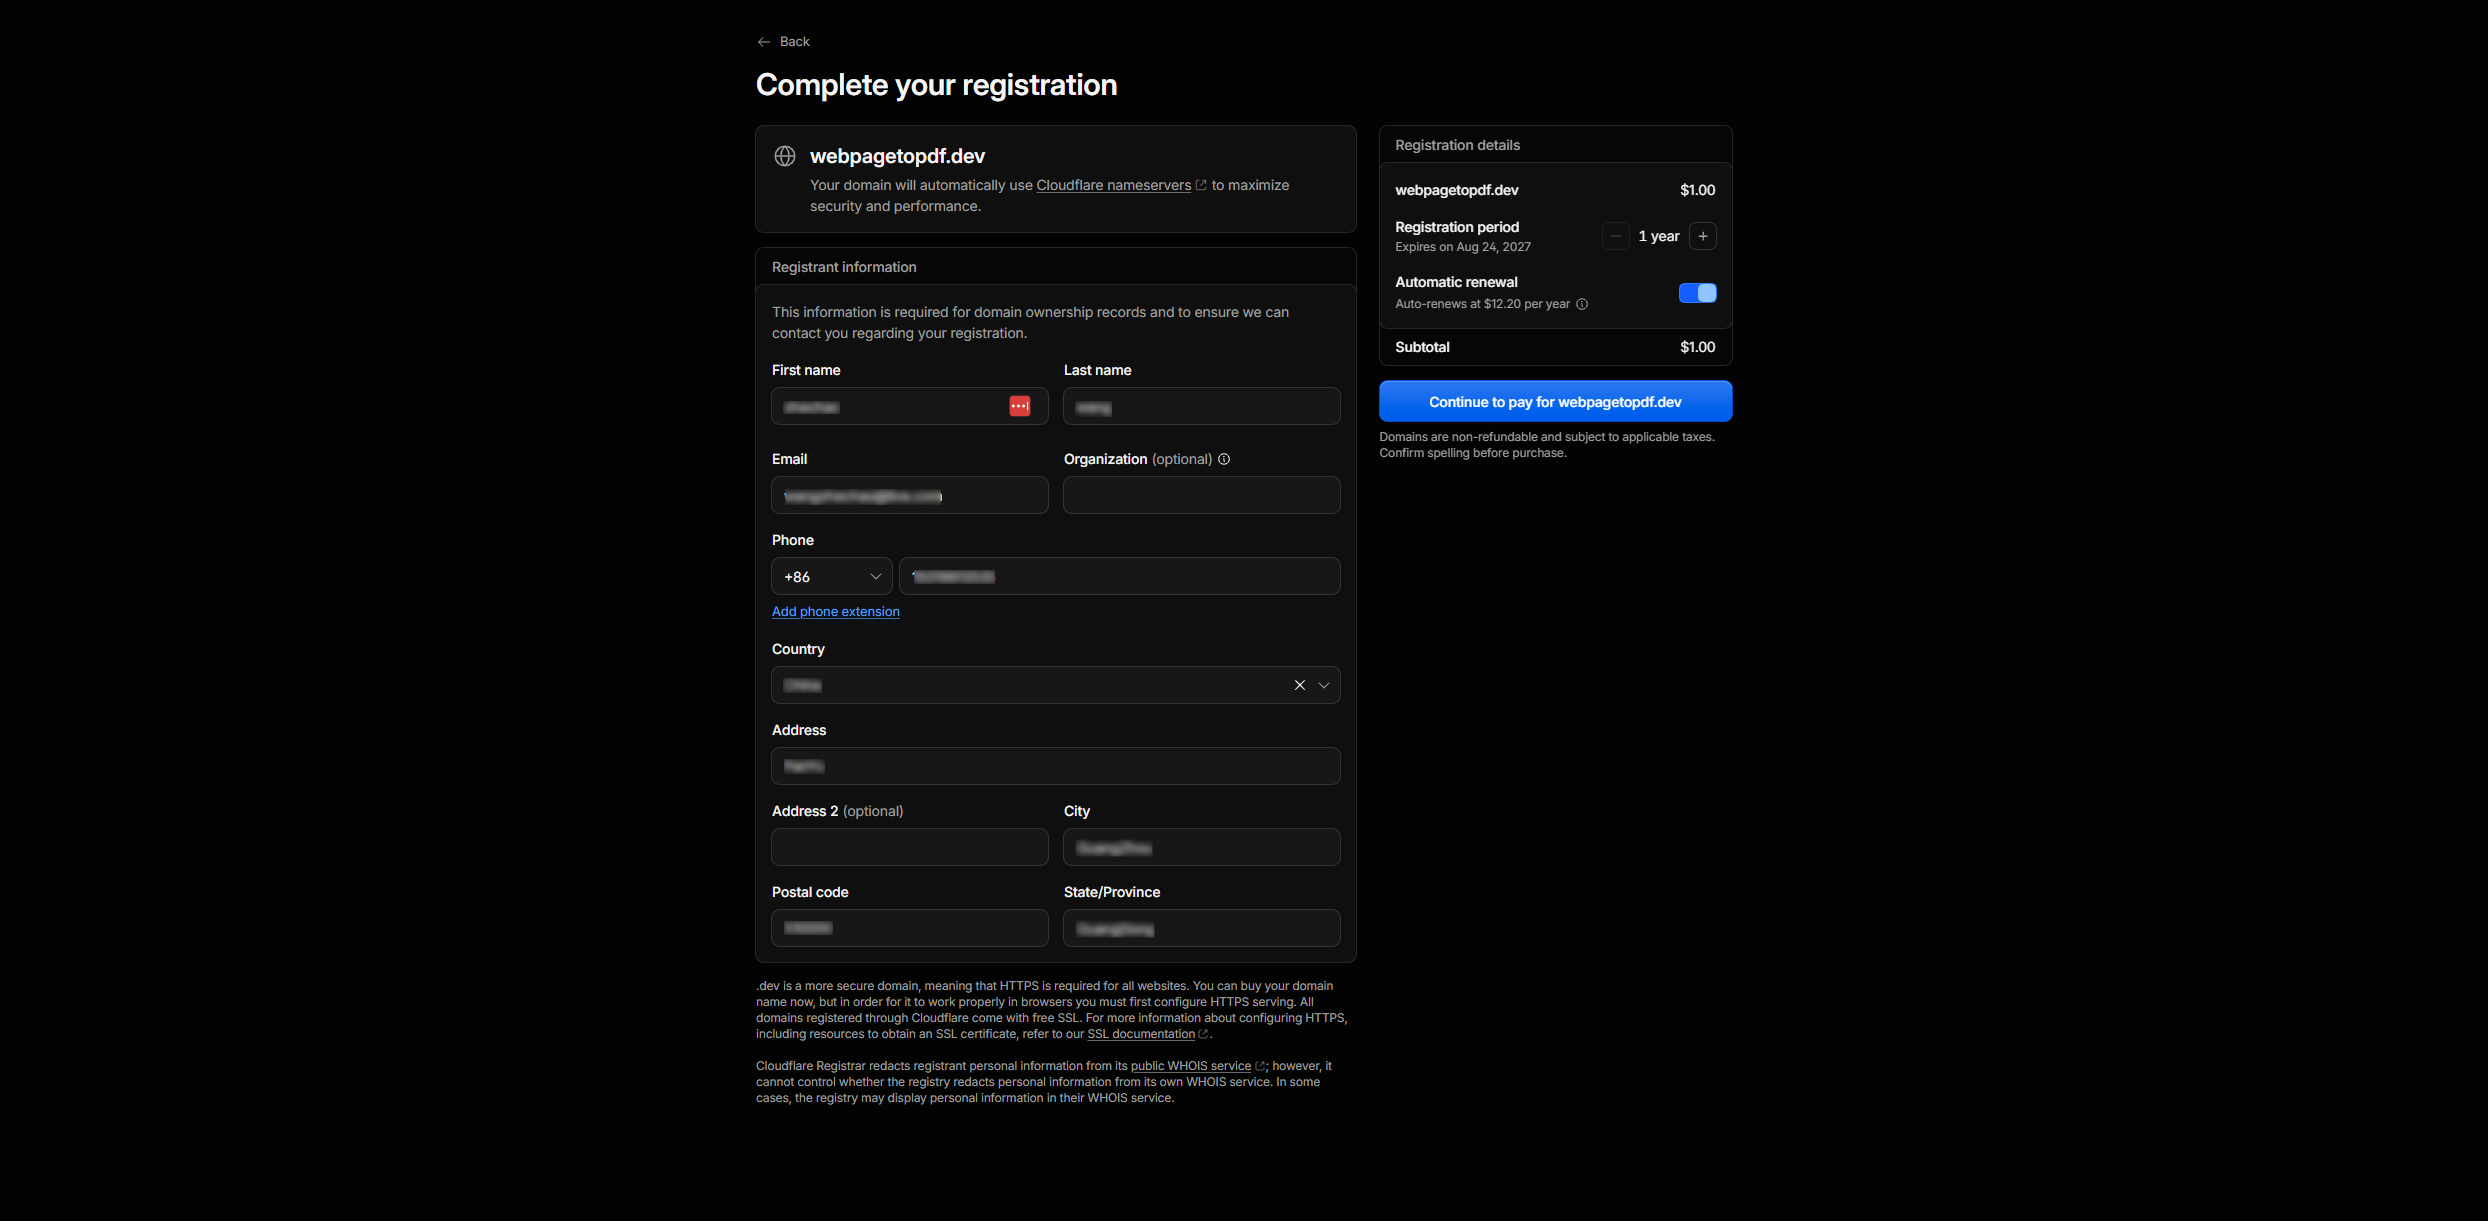Click the Address input field

1056,766
